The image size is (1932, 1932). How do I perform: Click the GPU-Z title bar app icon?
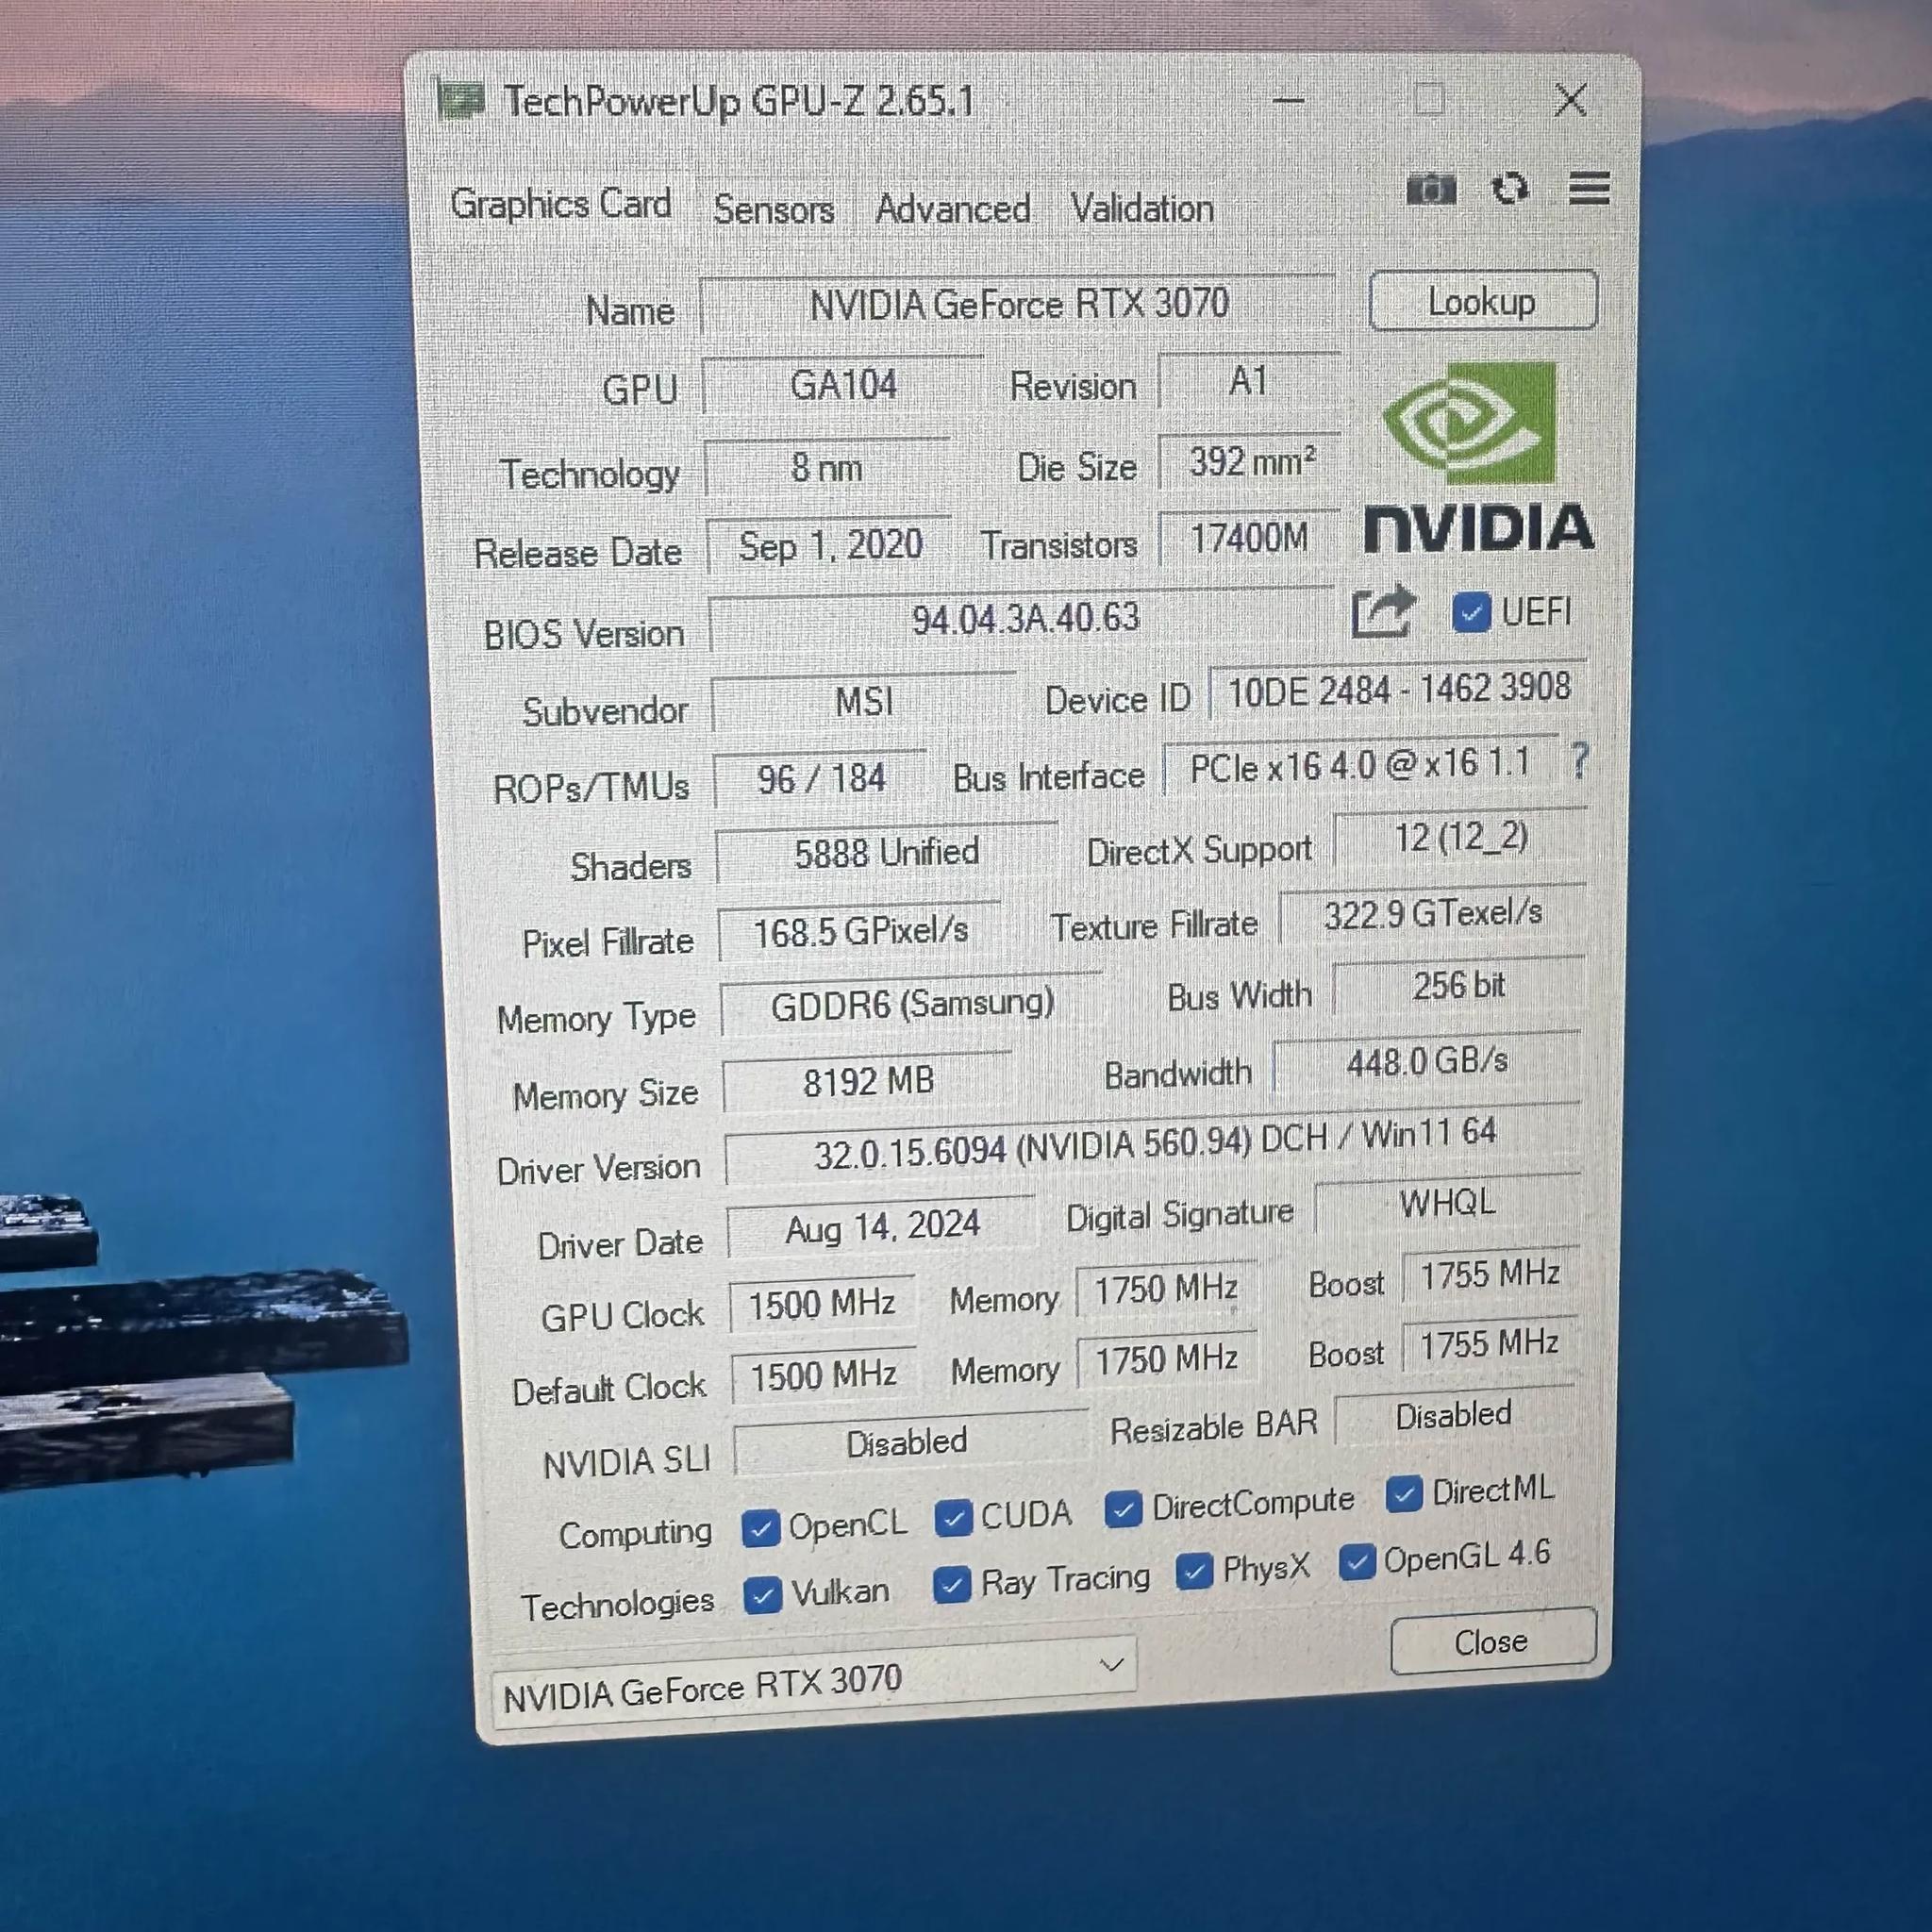pos(461,101)
